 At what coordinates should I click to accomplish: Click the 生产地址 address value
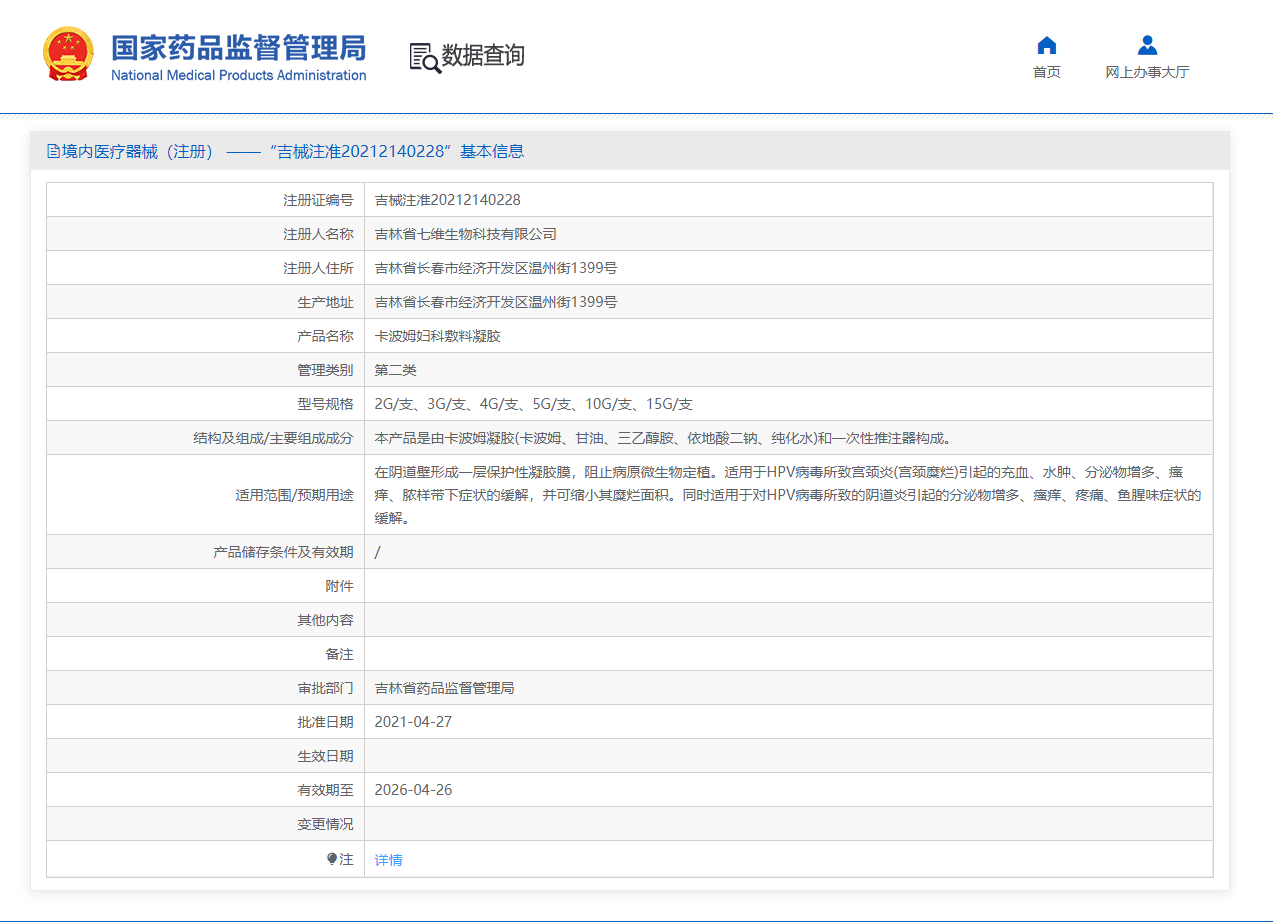(496, 302)
